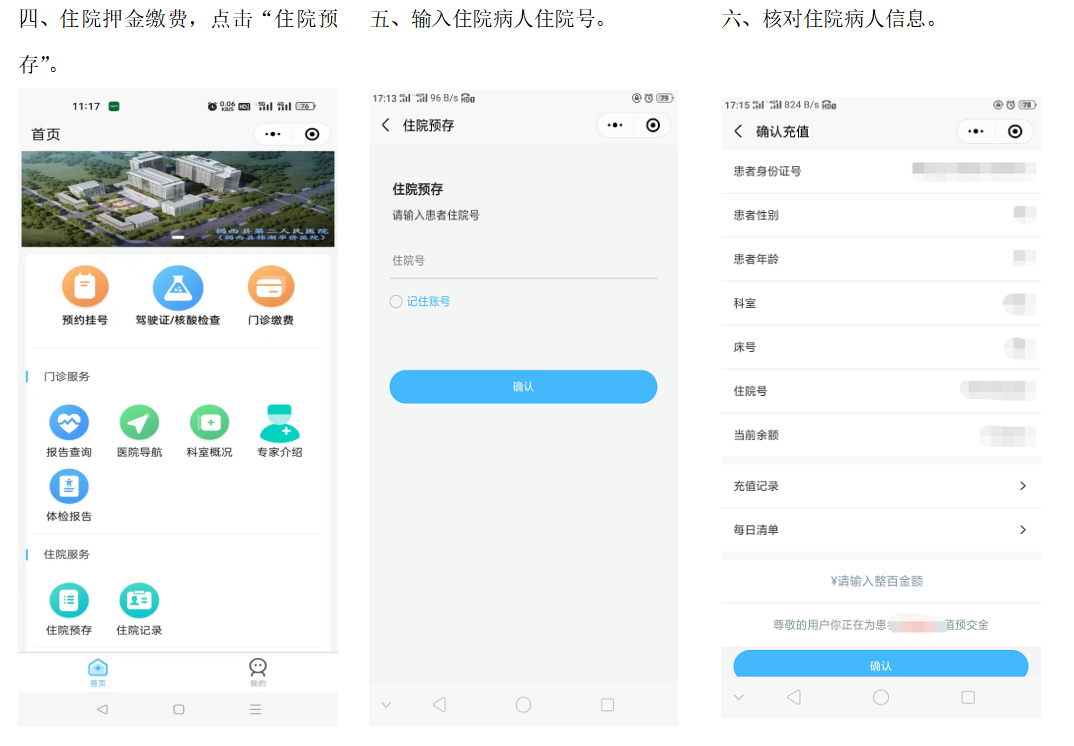The image size is (1074, 746).
Task: Open 体检报告 icon
Action: point(69,487)
